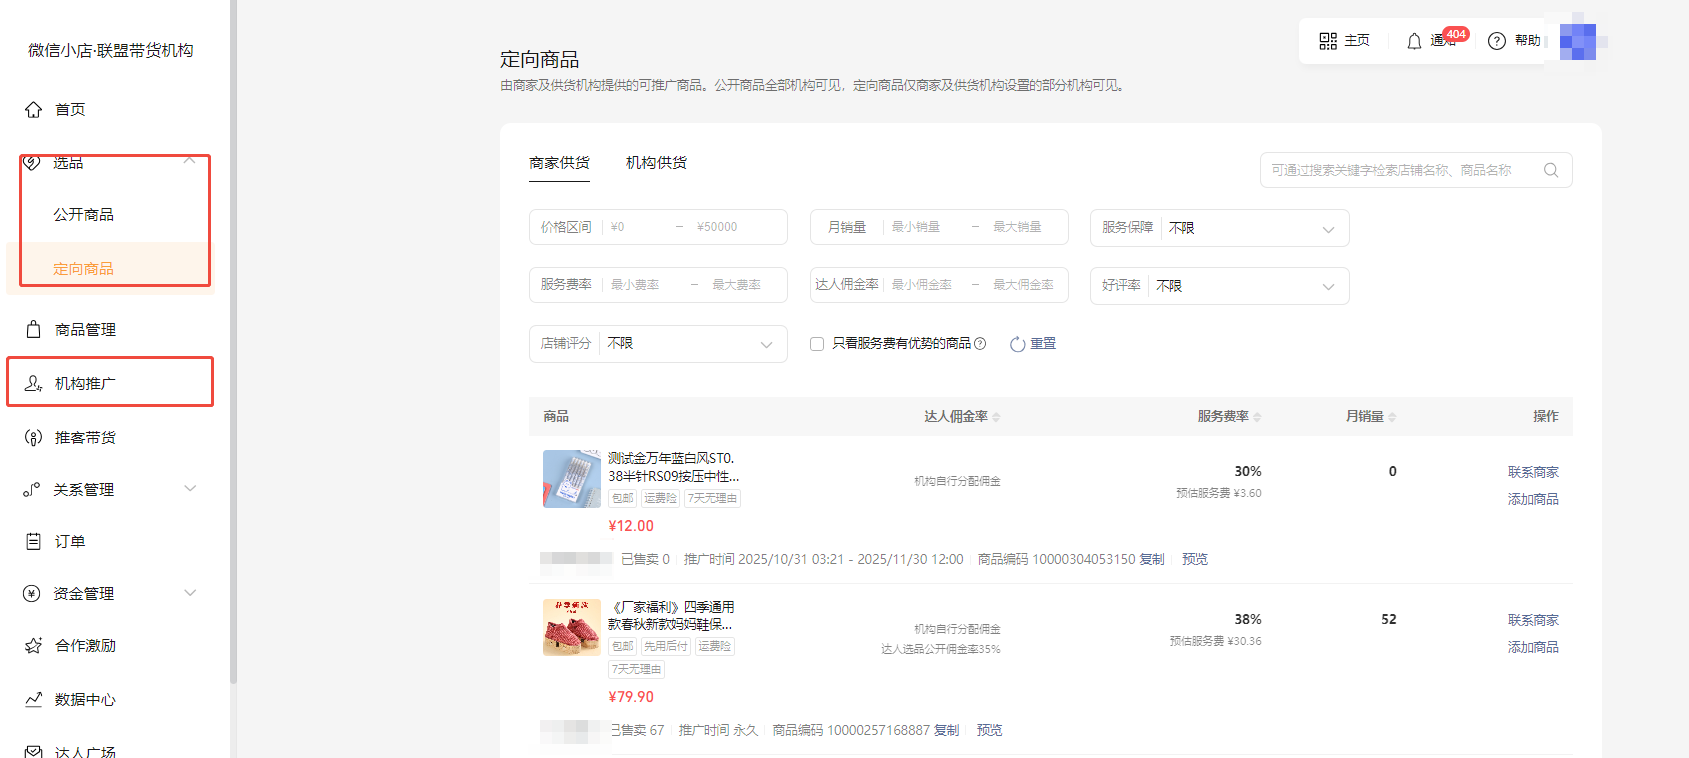Click the 数据中心 chart icon
1689x758 pixels.
[x=34, y=699]
